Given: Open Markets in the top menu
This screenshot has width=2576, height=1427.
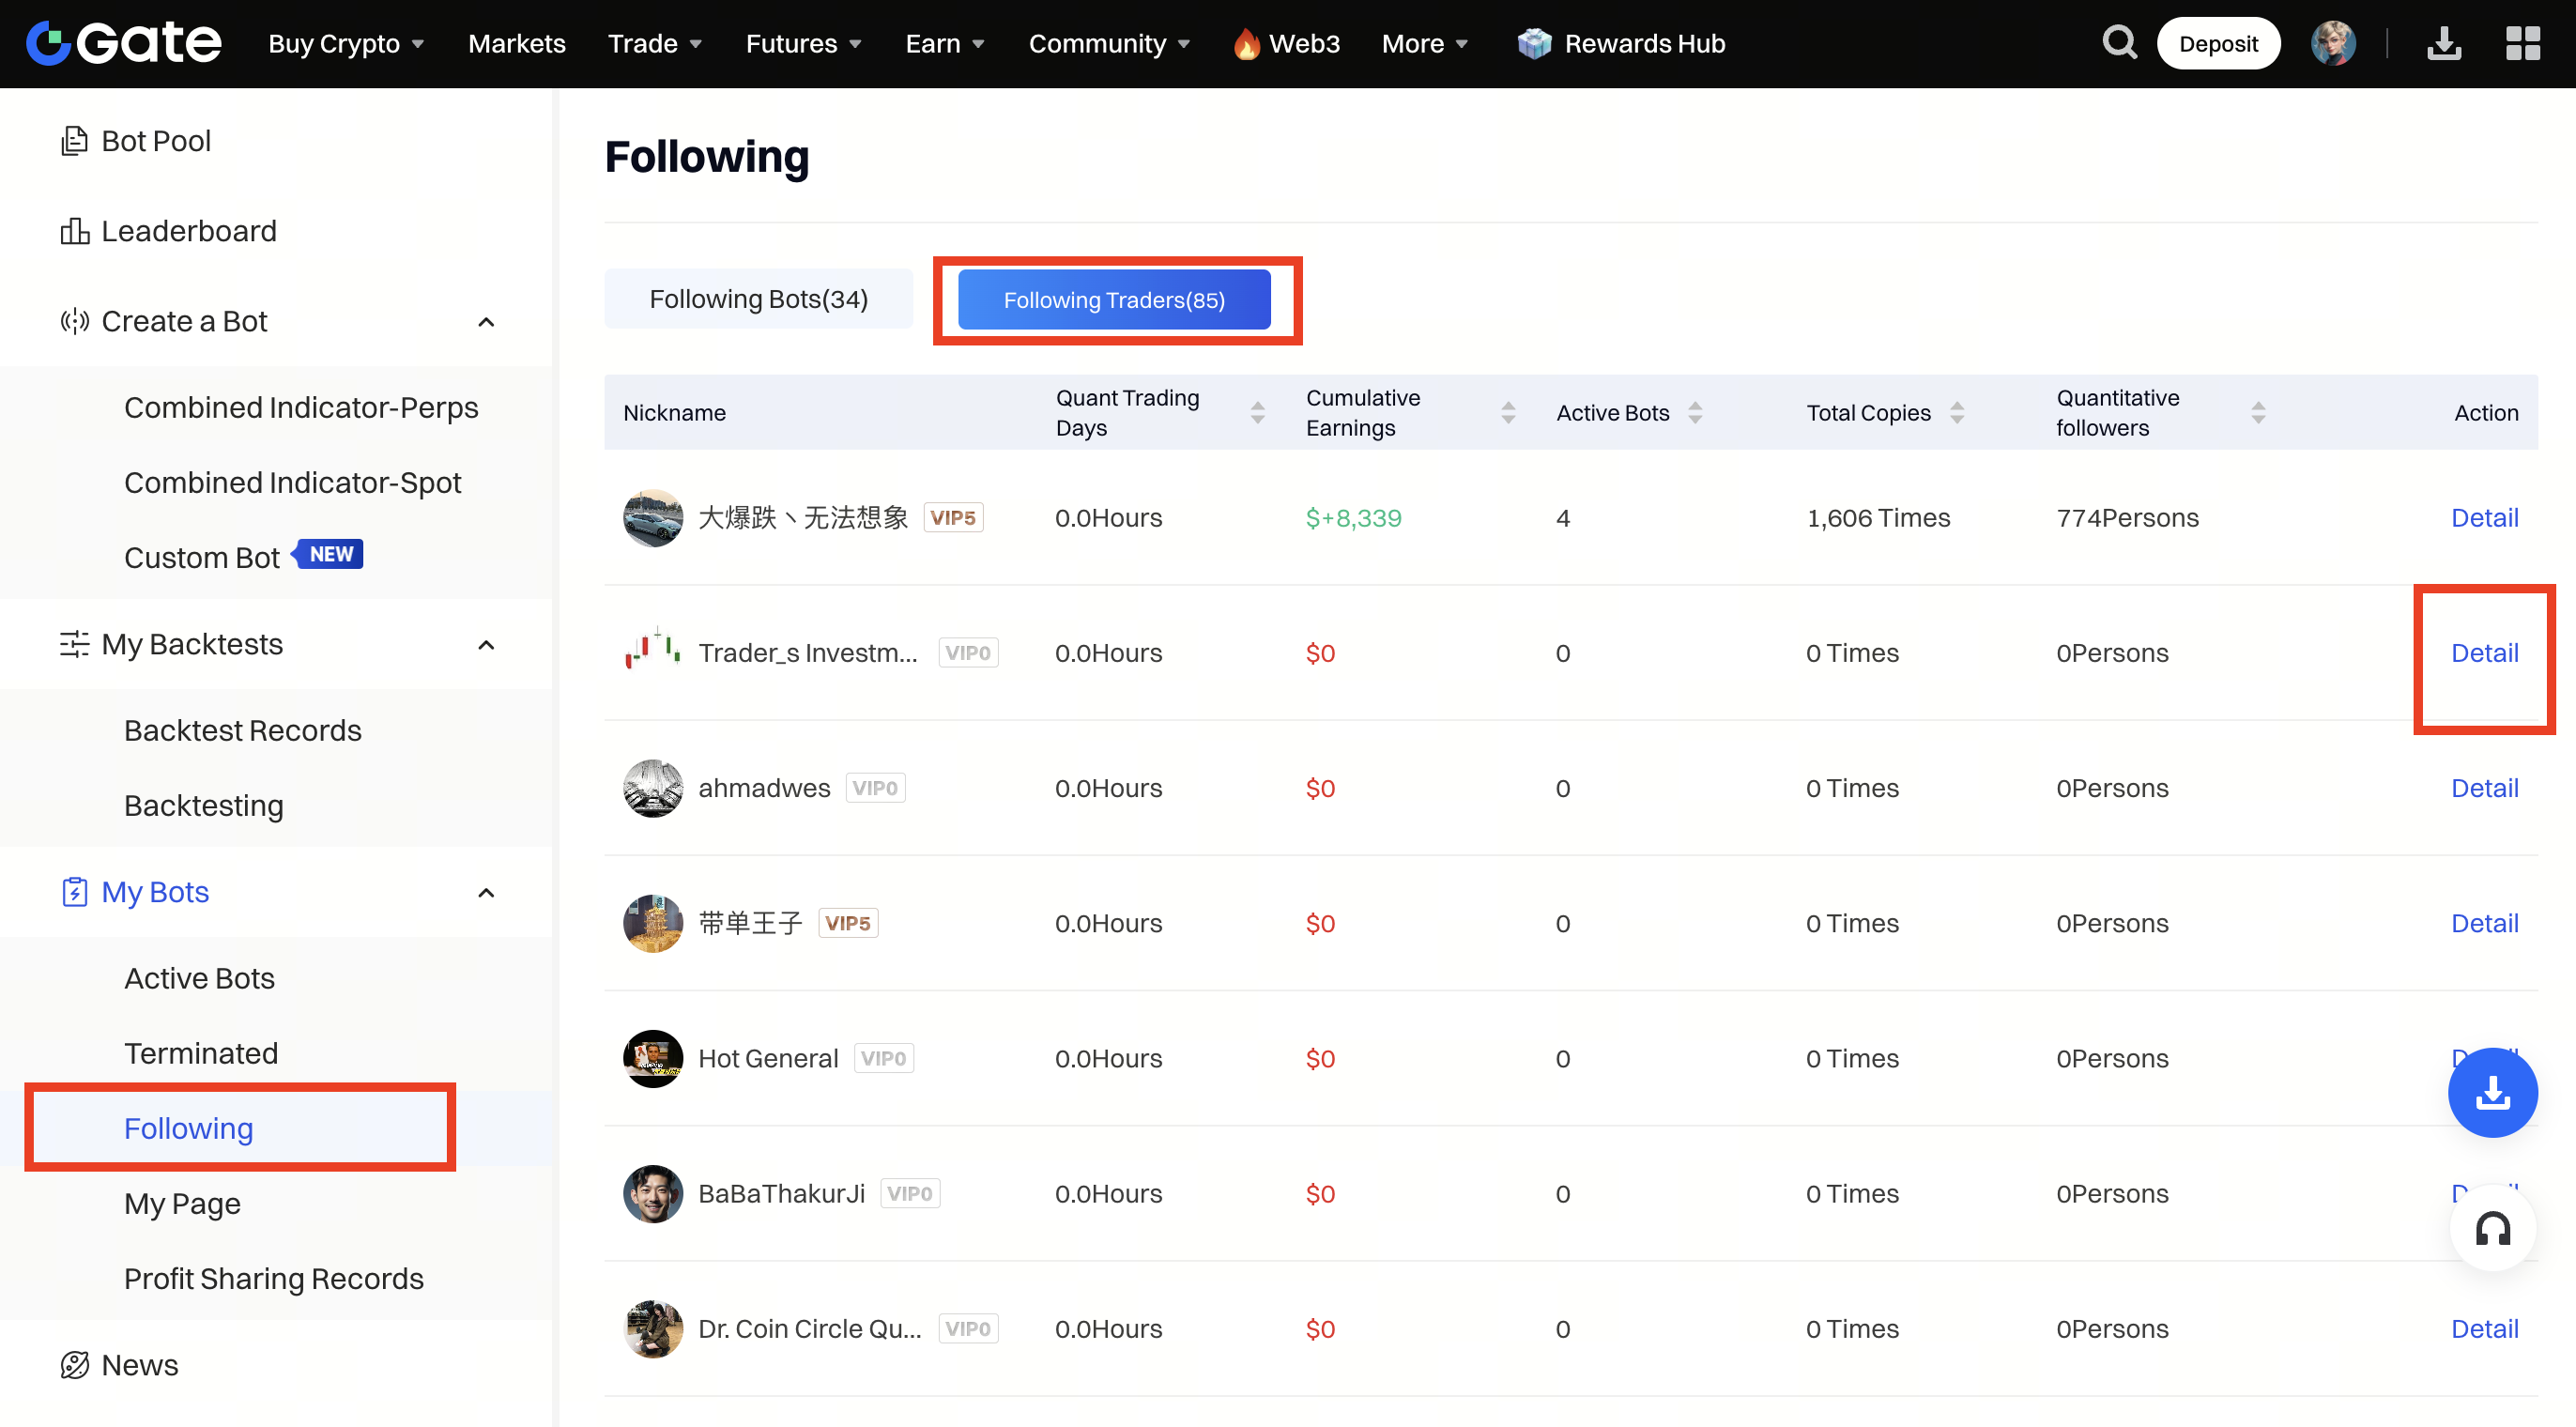Looking at the screenshot, I should pos(516,43).
